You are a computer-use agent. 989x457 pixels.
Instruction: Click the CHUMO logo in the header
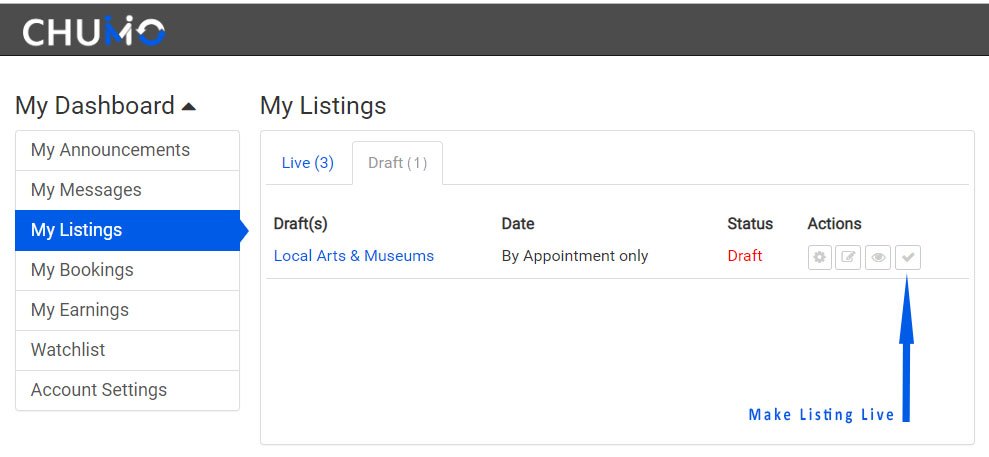94,31
